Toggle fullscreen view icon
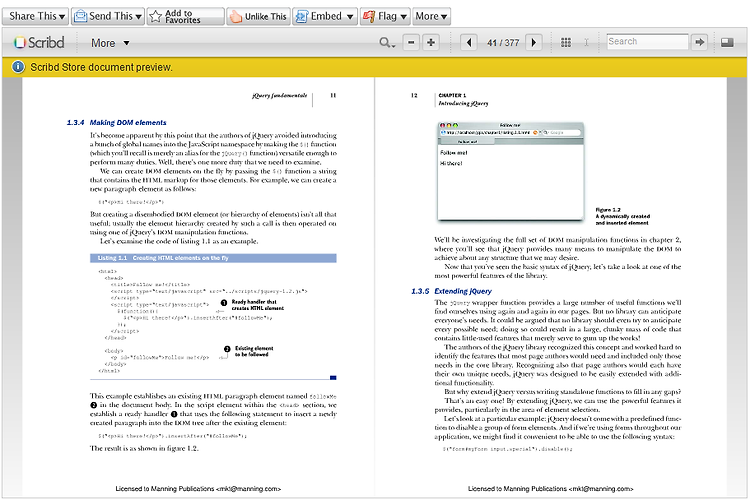 point(727,43)
